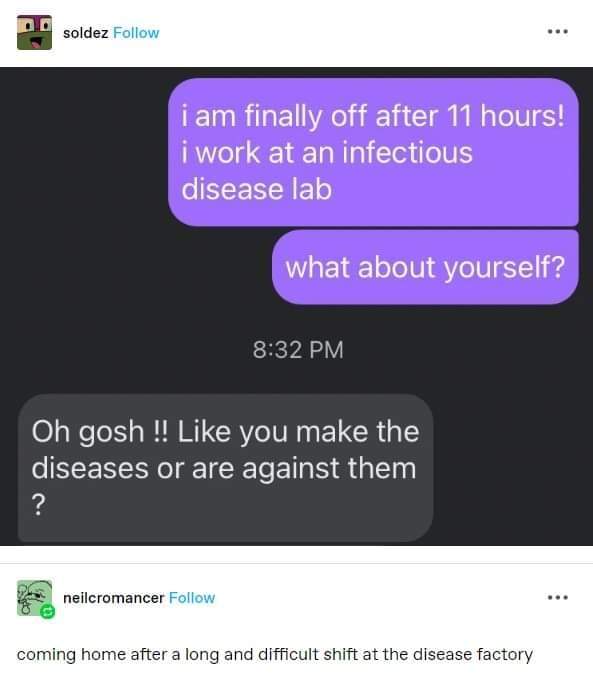Open the neilcromancer username link
593x692 pixels.
pyautogui.click(x=113, y=598)
